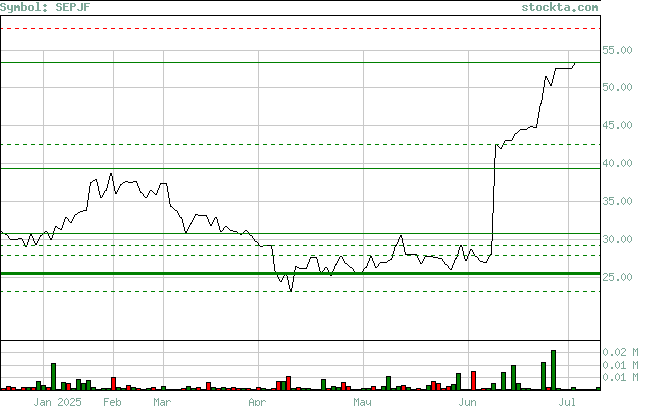The width and height of the screenshot is (655, 406).
Task: Click the 0.02 M volume axis label
Action: 620,353
